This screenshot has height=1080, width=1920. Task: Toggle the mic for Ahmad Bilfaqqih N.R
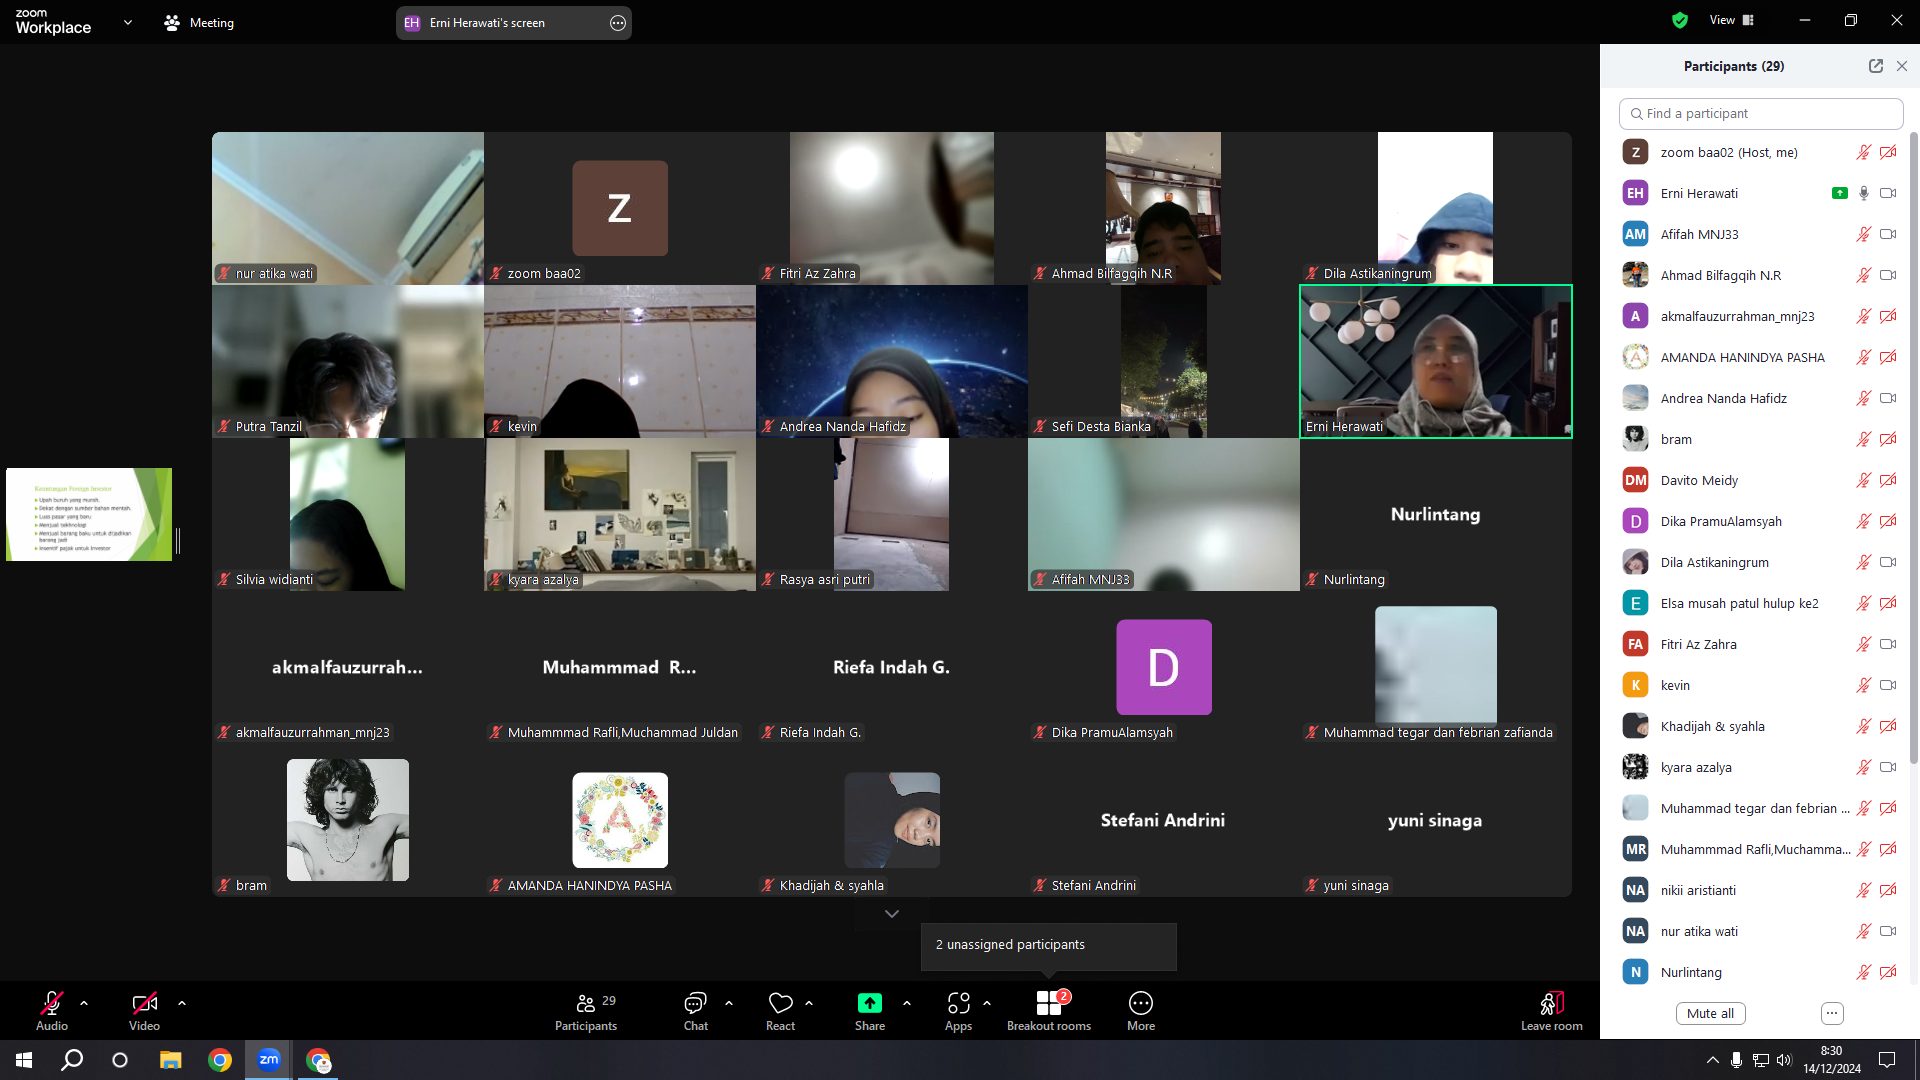1864,275
